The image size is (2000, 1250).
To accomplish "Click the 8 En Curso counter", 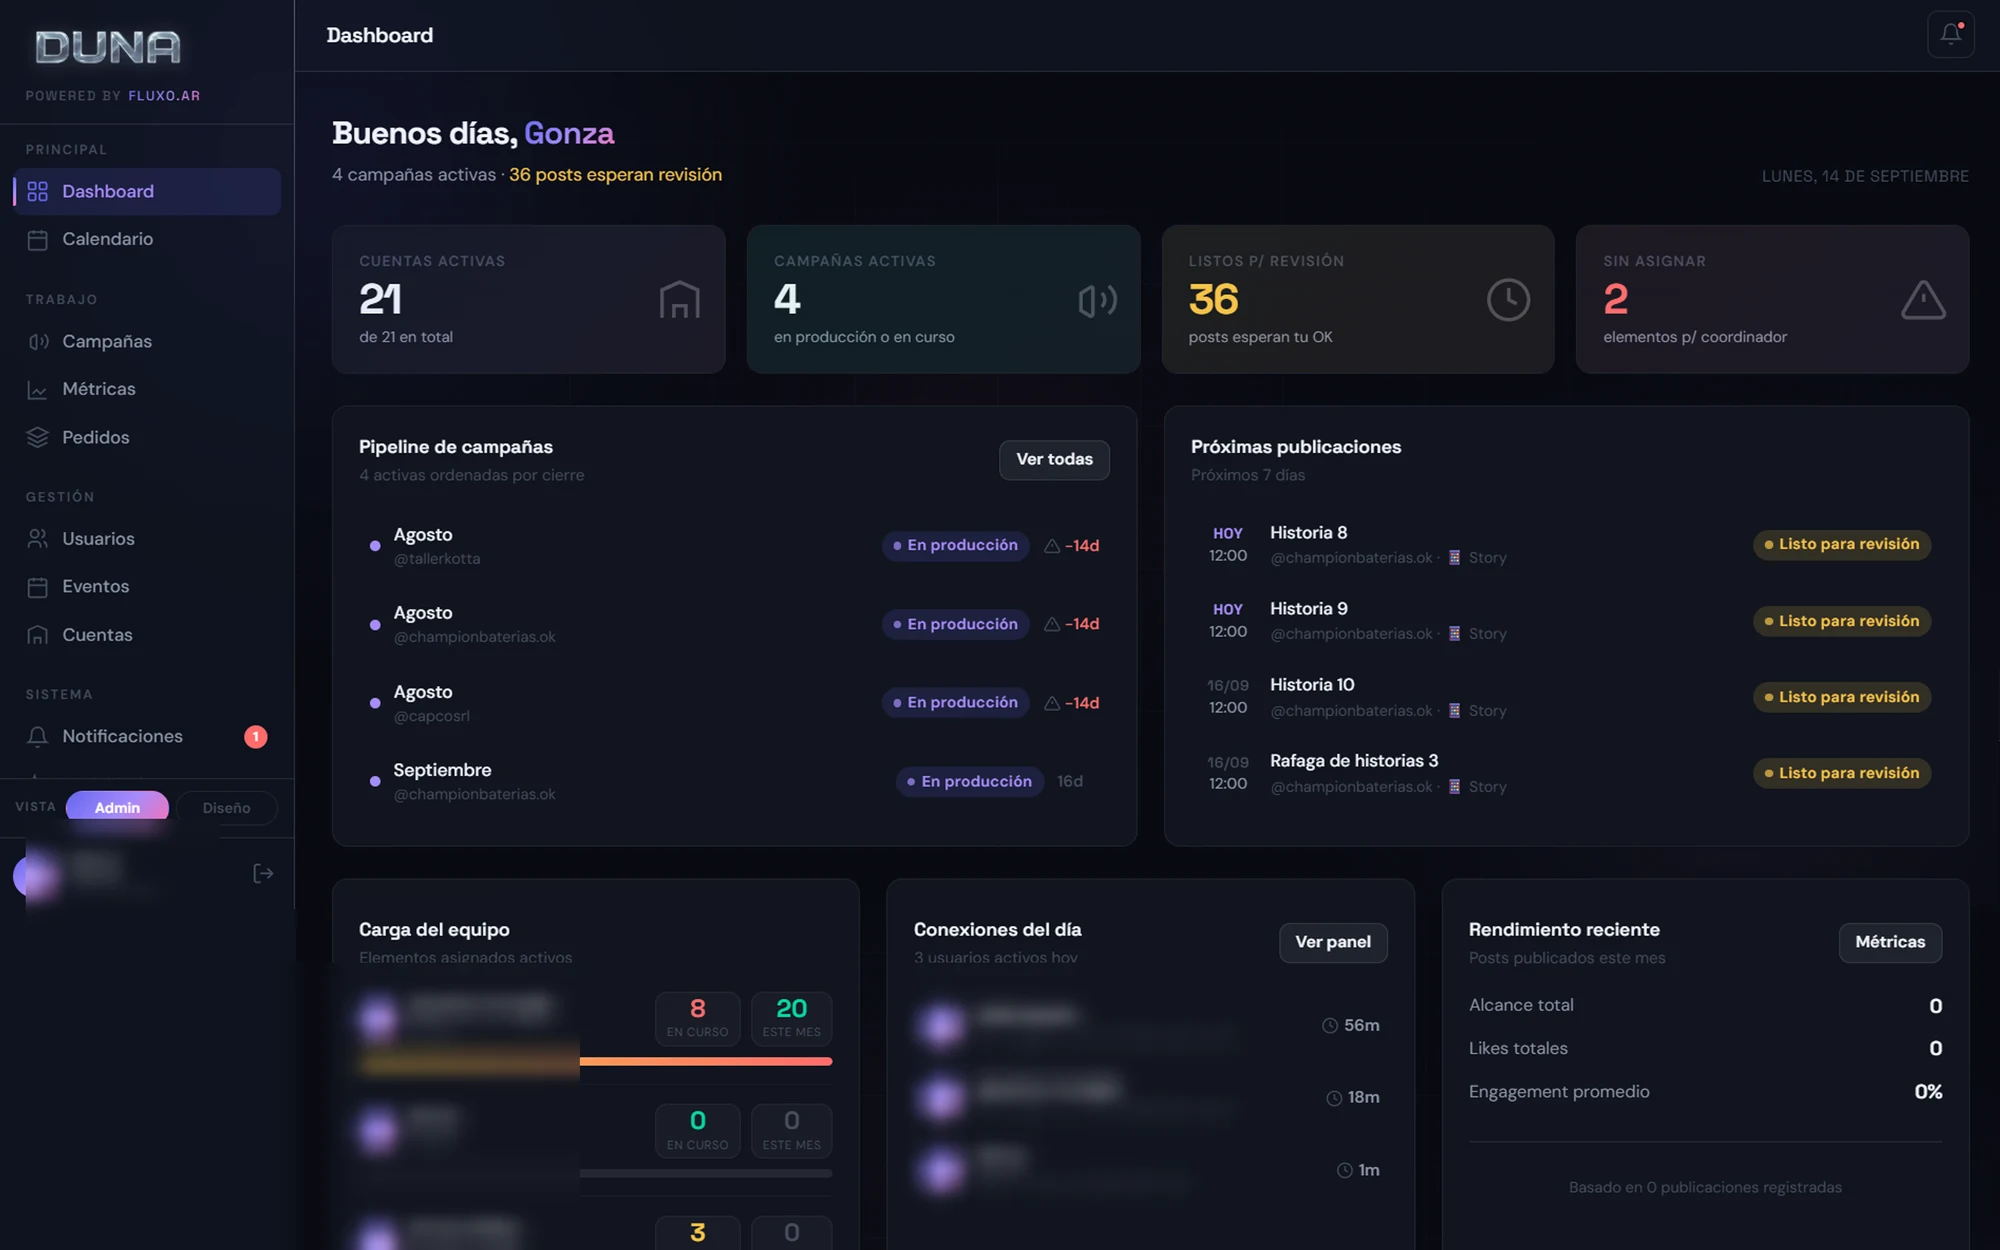I will [698, 1018].
